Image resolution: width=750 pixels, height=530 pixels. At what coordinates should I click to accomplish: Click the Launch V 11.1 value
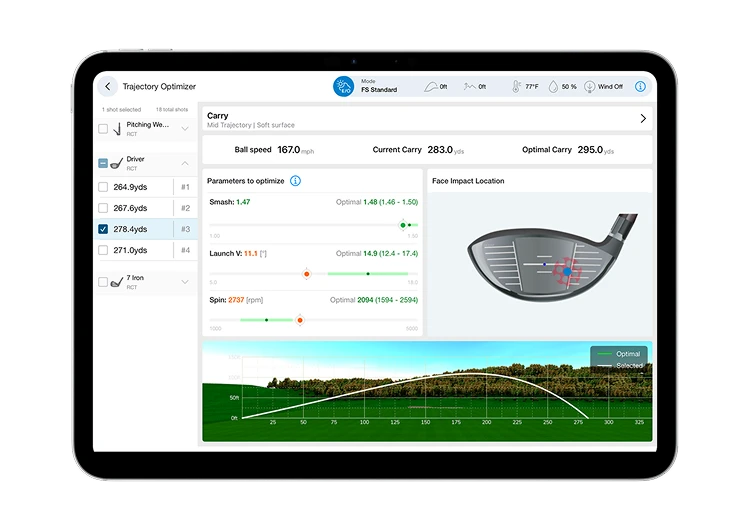251,254
